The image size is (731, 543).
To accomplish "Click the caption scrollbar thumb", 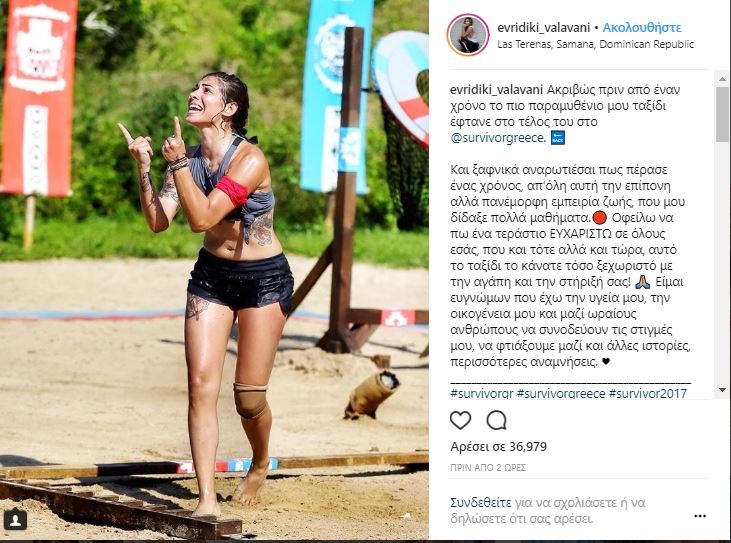I will (x=723, y=113).
